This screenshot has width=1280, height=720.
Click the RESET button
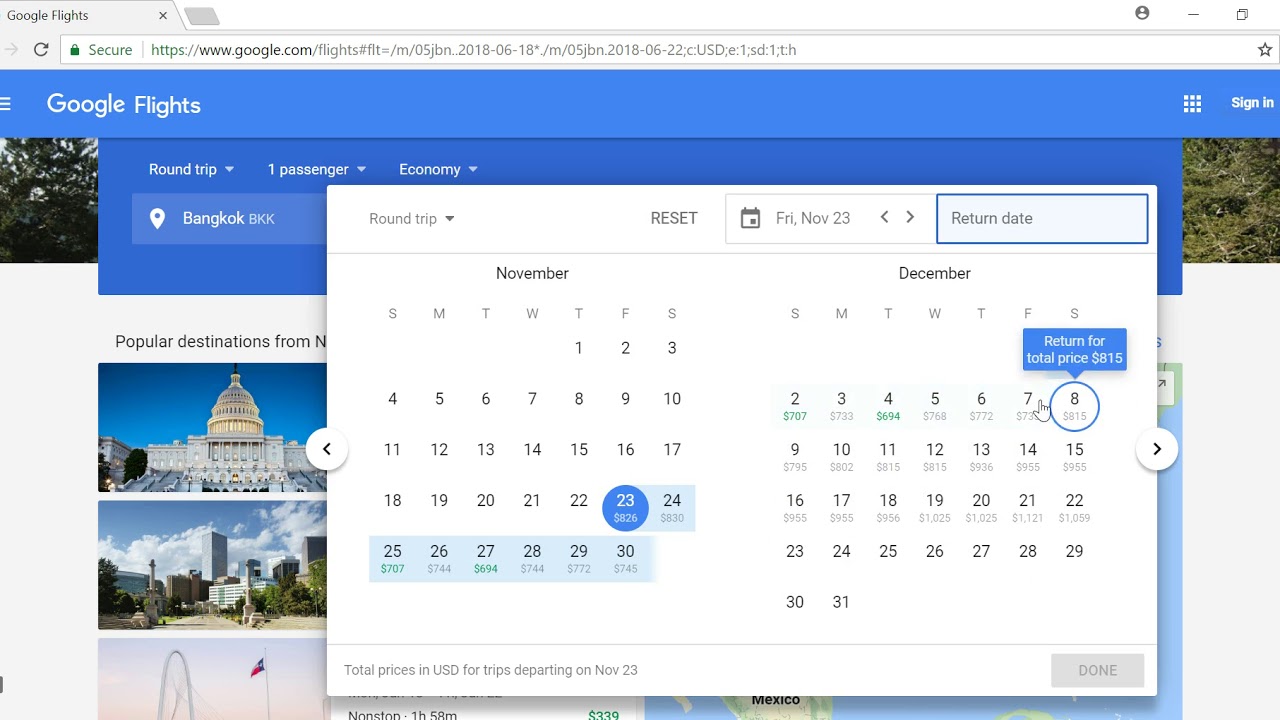pos(674,218)
